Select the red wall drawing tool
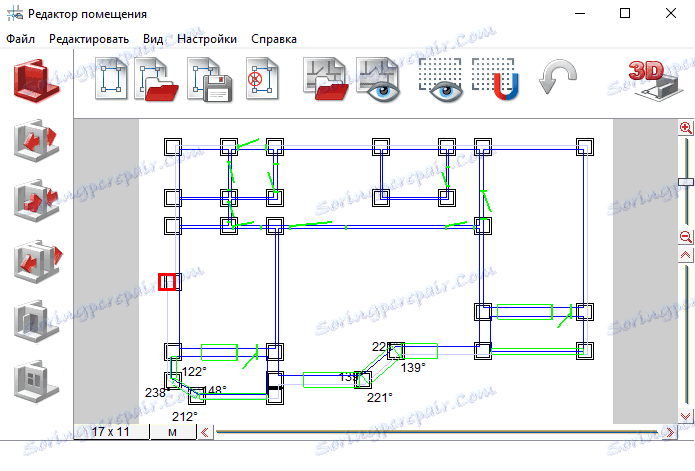695x471 pixels. [x=36, y=81]
